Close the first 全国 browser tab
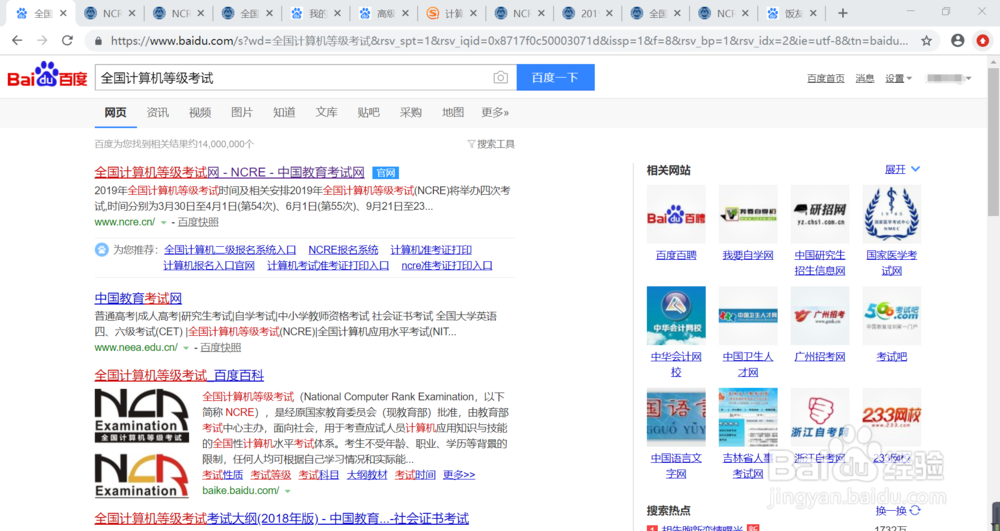The height and width of the screenshot is (531, 1000). click(63, 13)
